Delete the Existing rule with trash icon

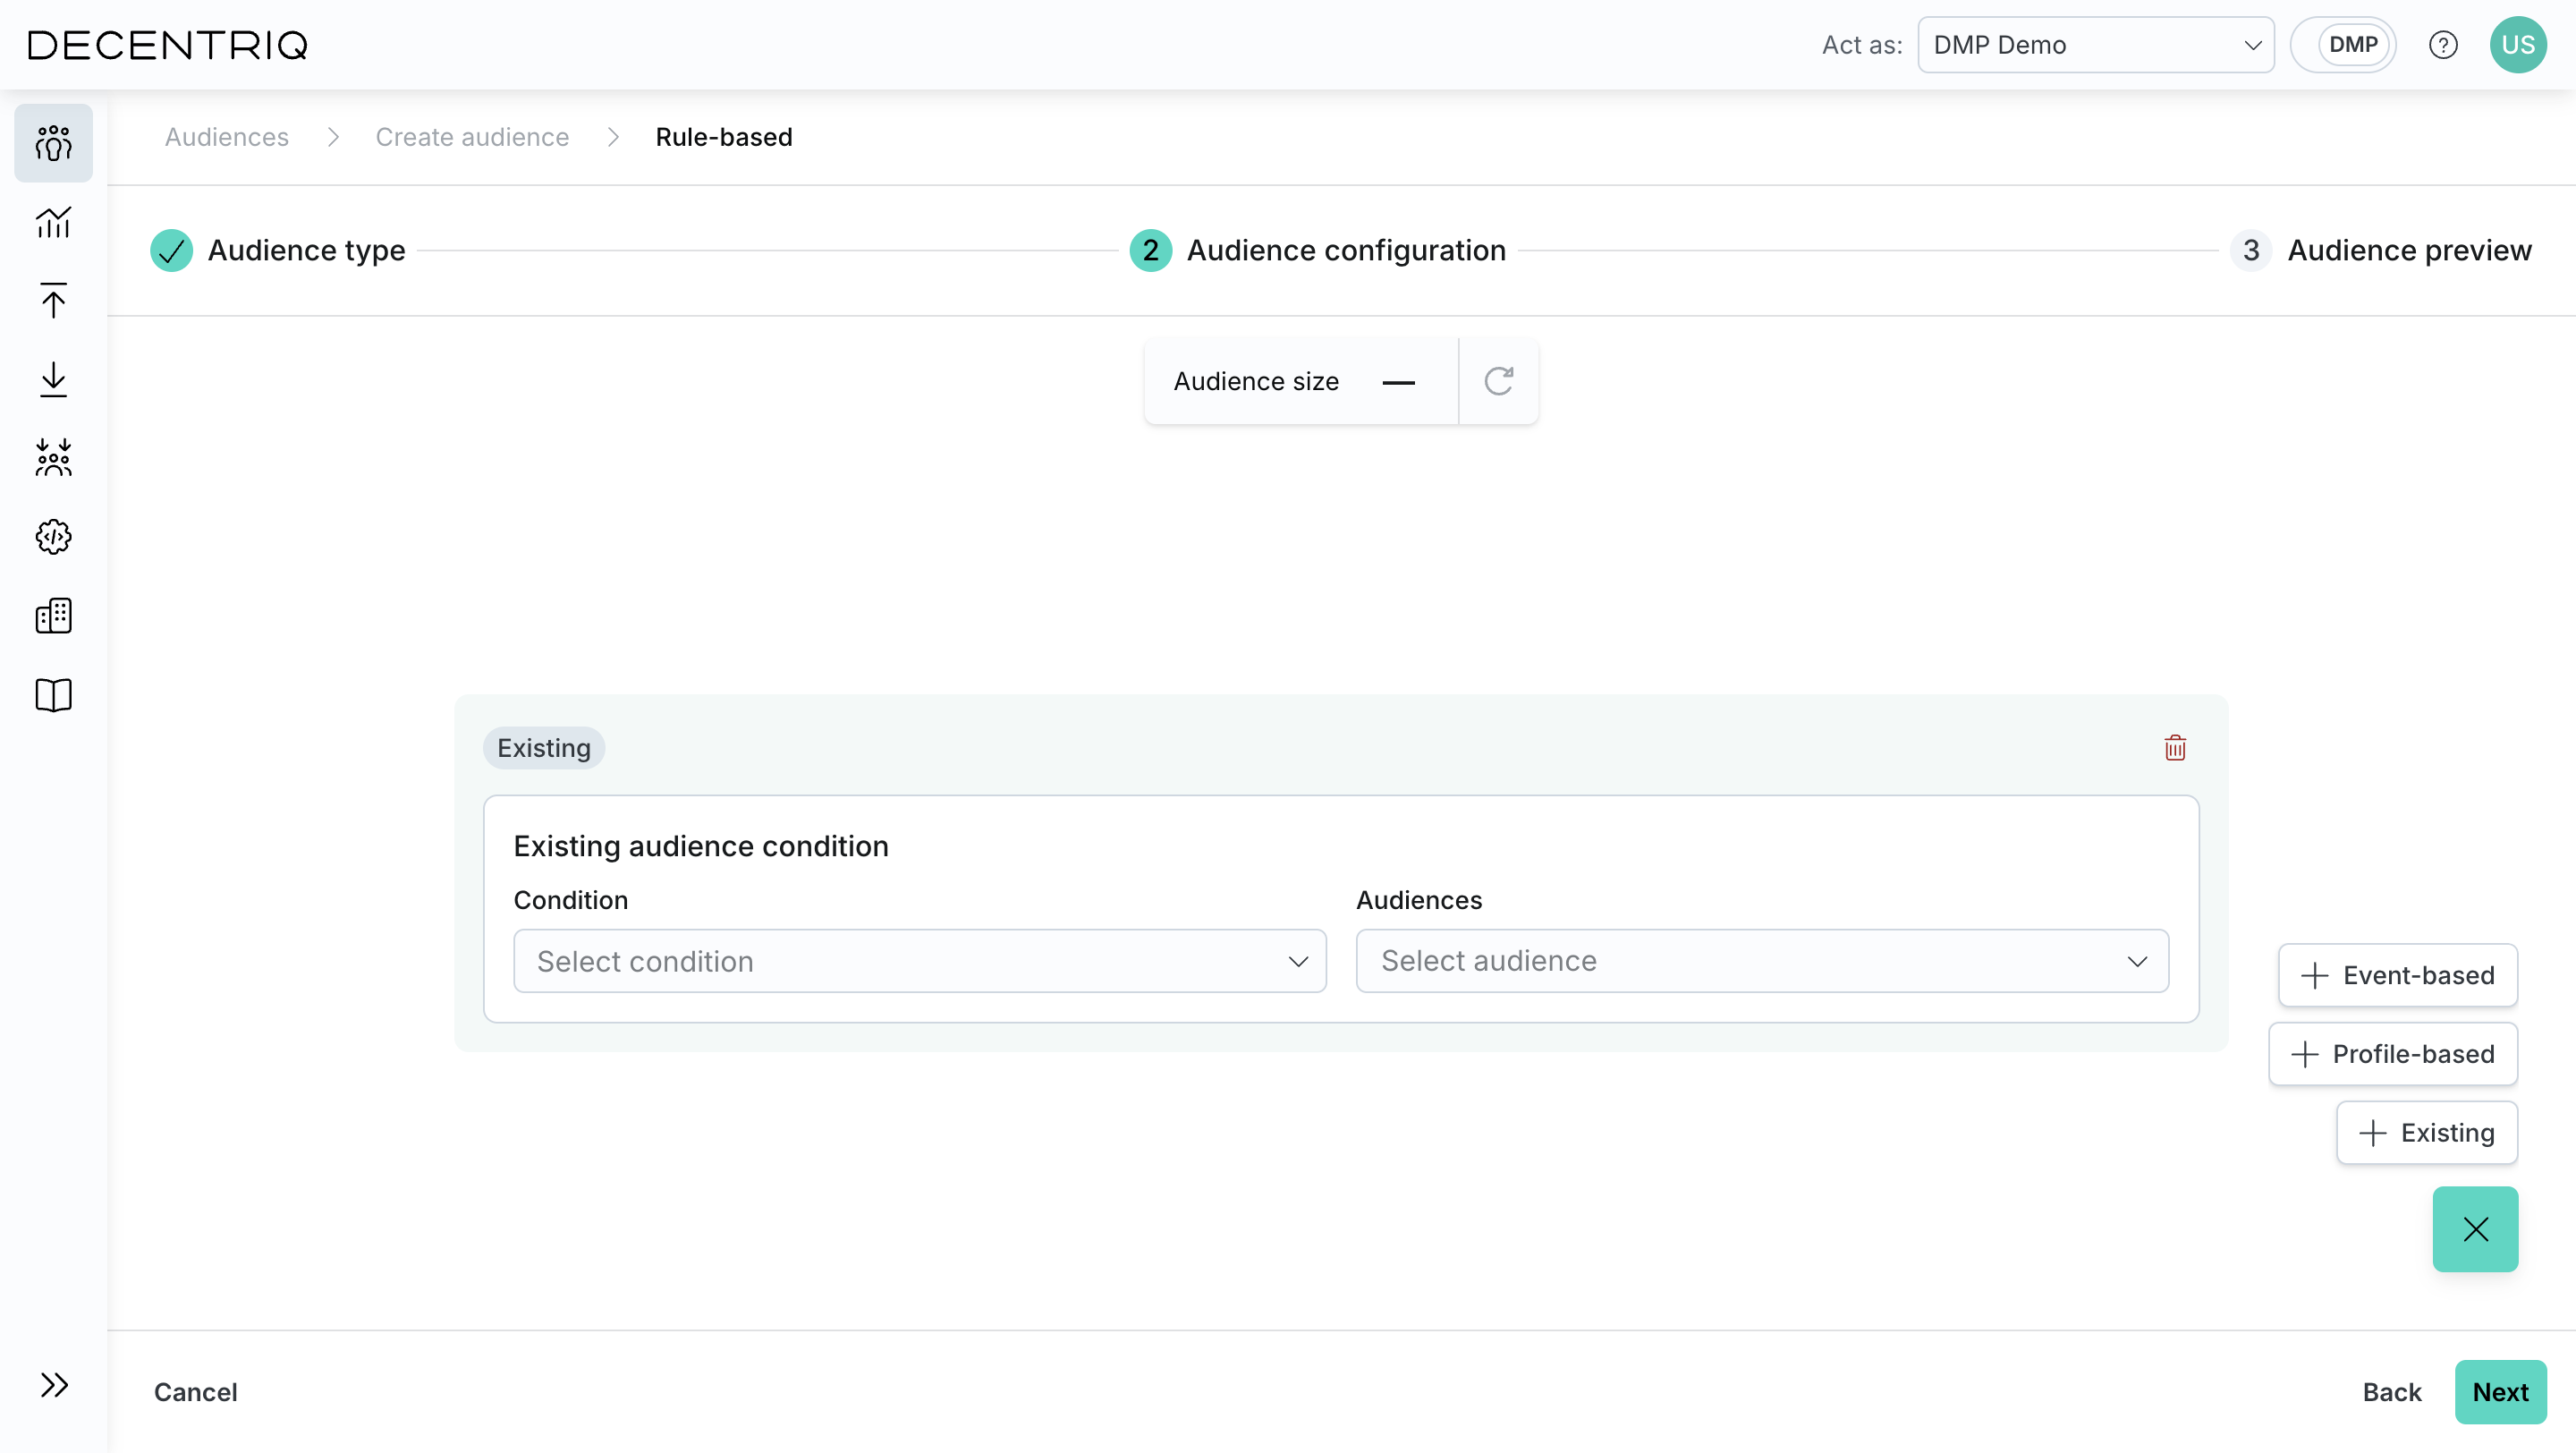(2175, 748)
